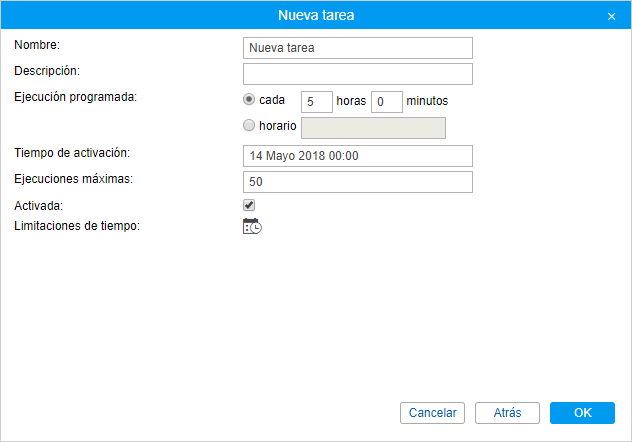The image size is (632, 442).
Task: Confirm the task with OK
Action: tap(582, 413)
